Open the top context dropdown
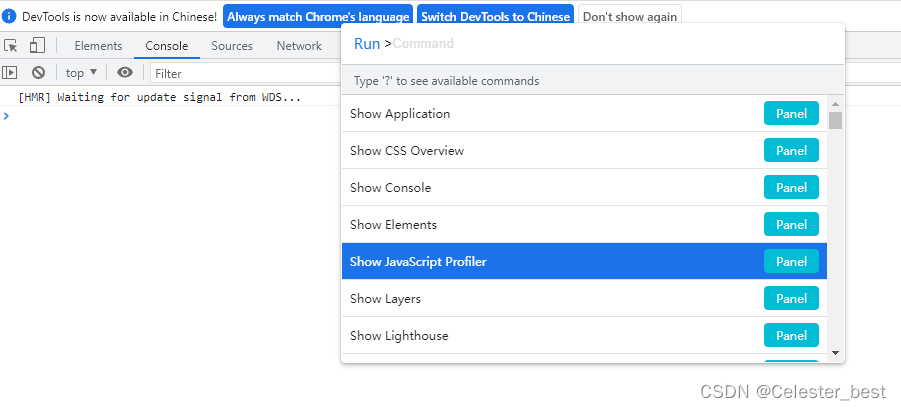This screenshot has width=901, height=410. pyautogui.click(x=81, y=73)
